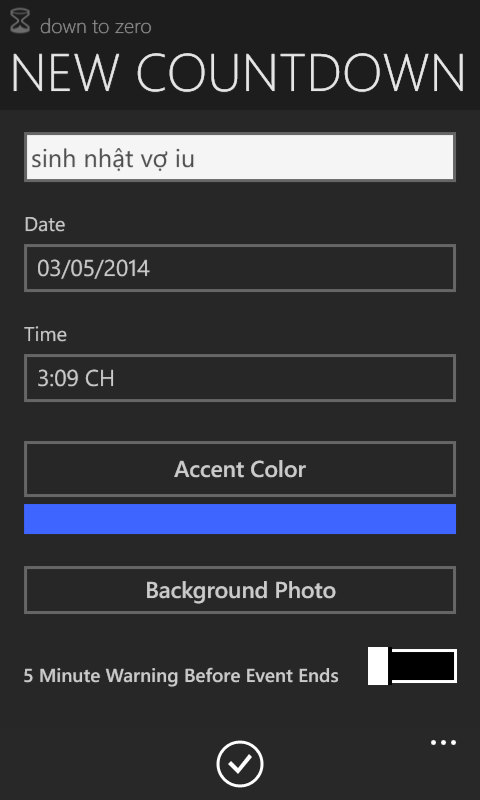The width and height of the screenshot is (480, 800).
Task: Click the 'CH' period in the time box
Action: tap(99, 379)
